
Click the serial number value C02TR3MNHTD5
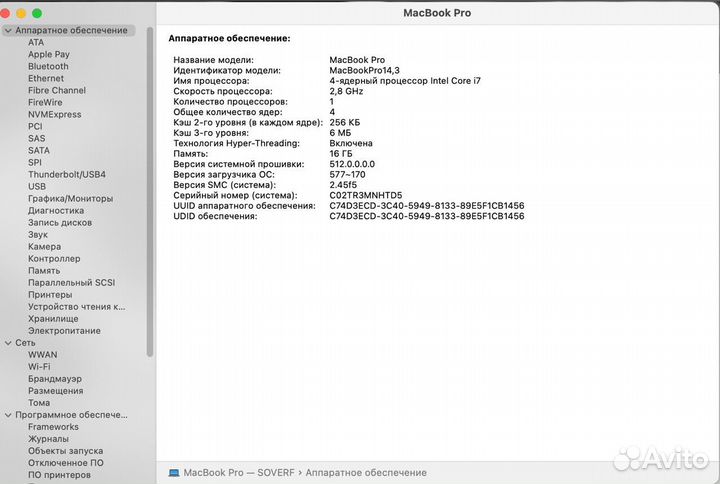[366, 196]
